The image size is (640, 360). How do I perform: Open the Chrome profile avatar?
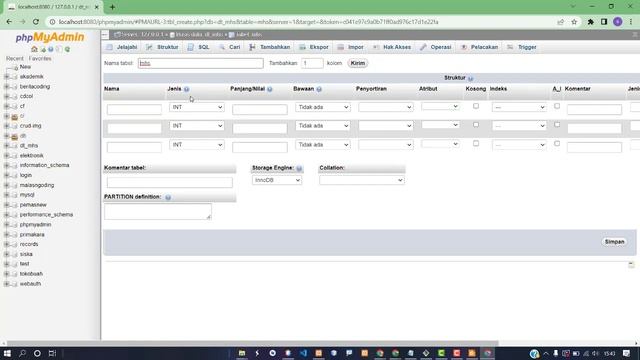click(x=618, y=22)
